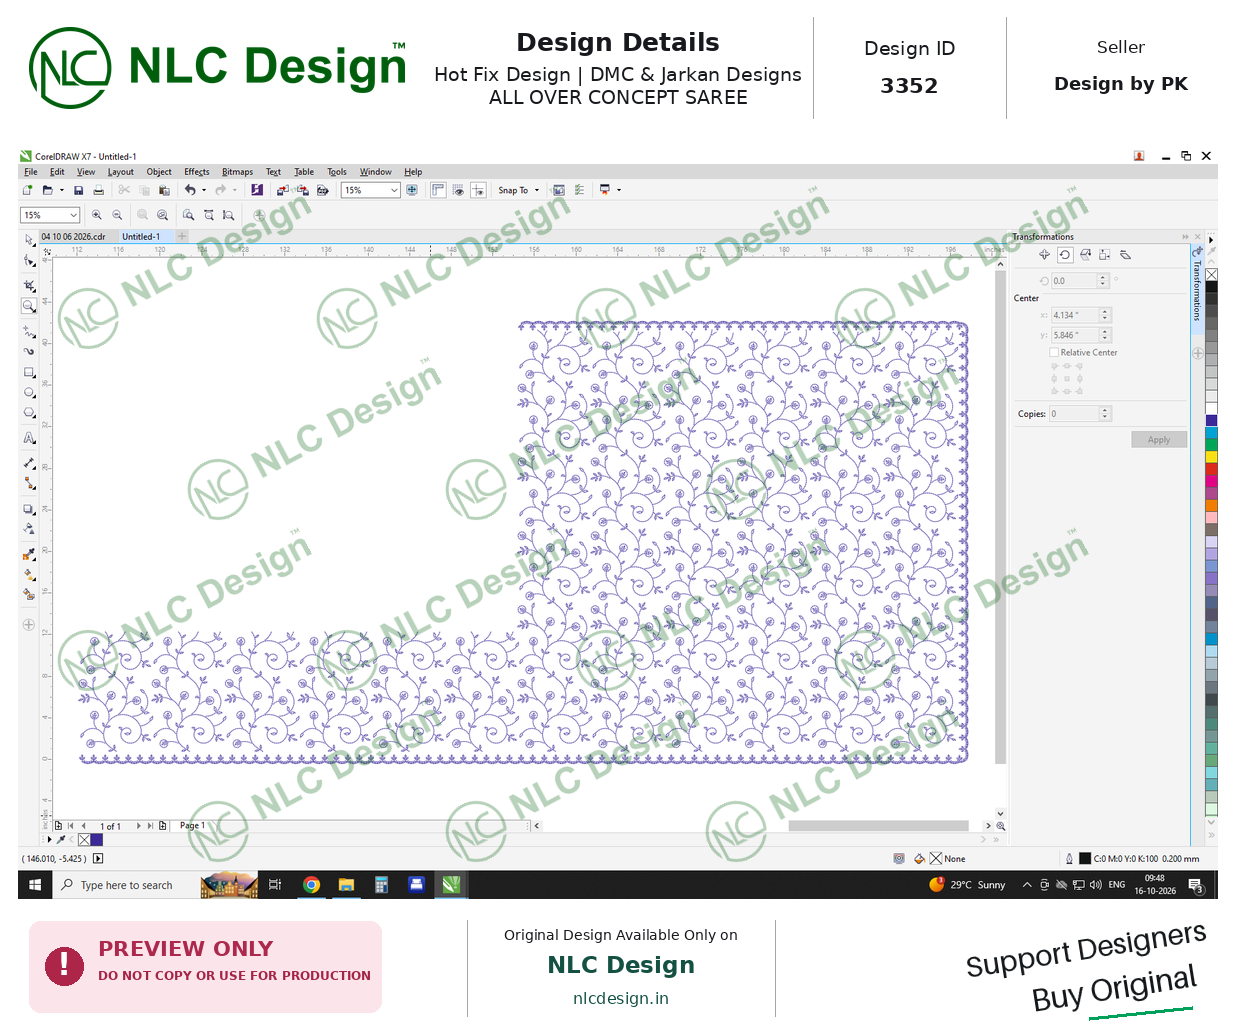
Task: Pick the yellow palette swatch
Action: (x=1211, y=457)
